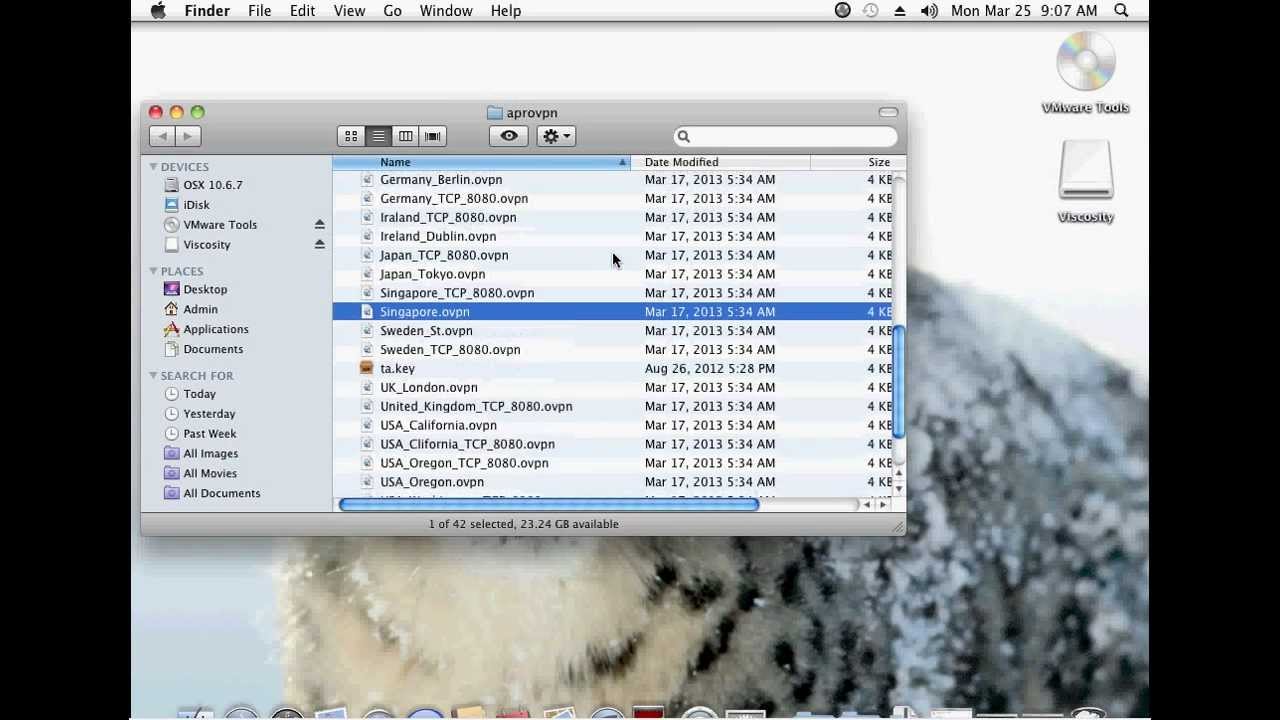The width and height of the screenshot is (1280, 720).
Task: Go forward in Finder history
Action: [188, 136]
